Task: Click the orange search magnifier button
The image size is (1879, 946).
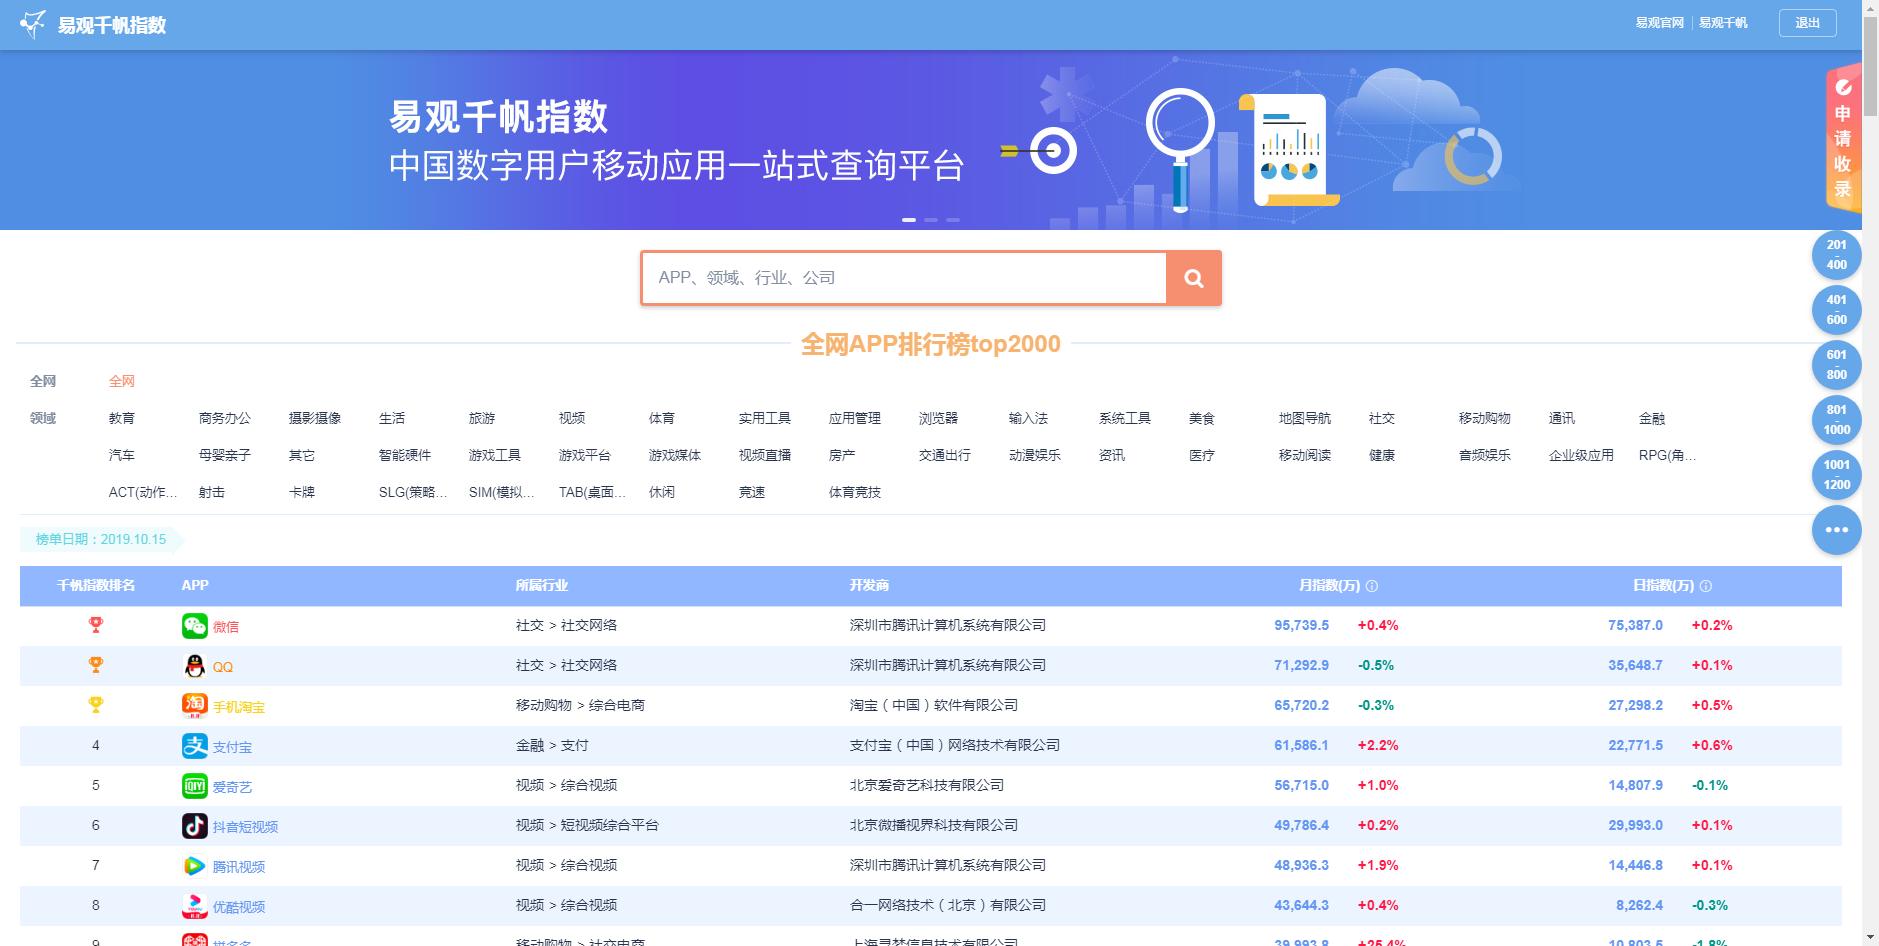Action: point(1193,278)
